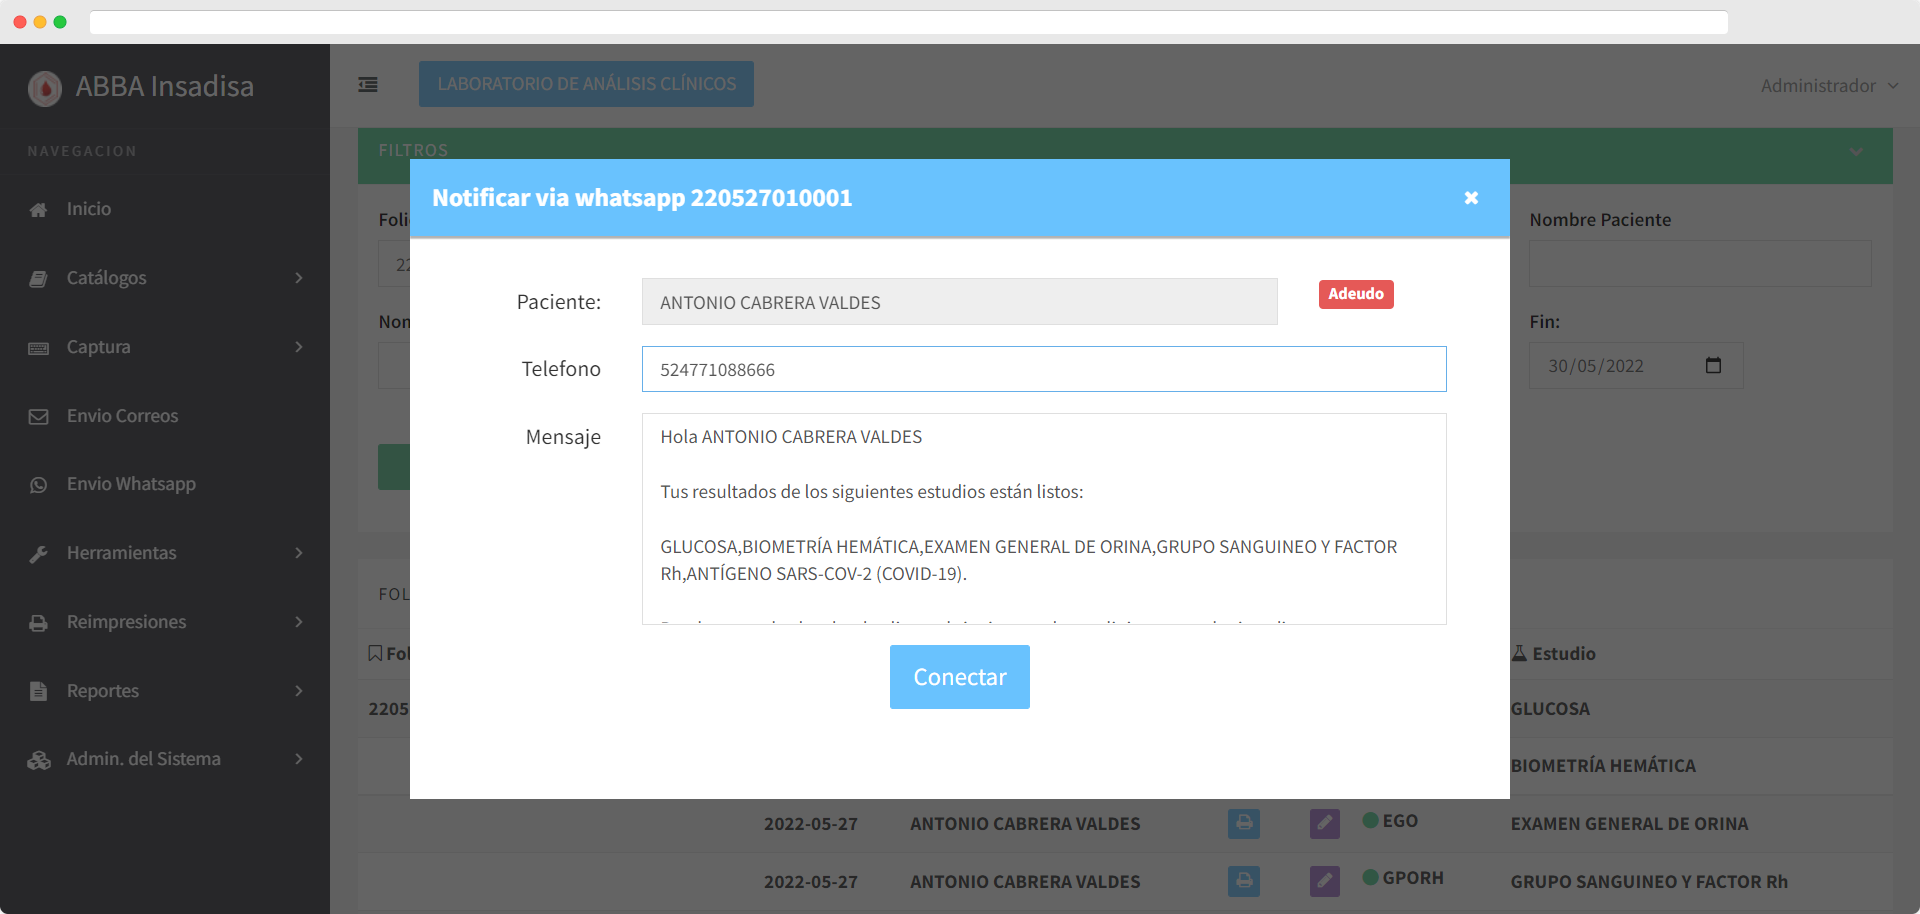Go to Inicio in the sidebar
The height and width of the screenshot is (914, 1920).
tap(89, 209)
